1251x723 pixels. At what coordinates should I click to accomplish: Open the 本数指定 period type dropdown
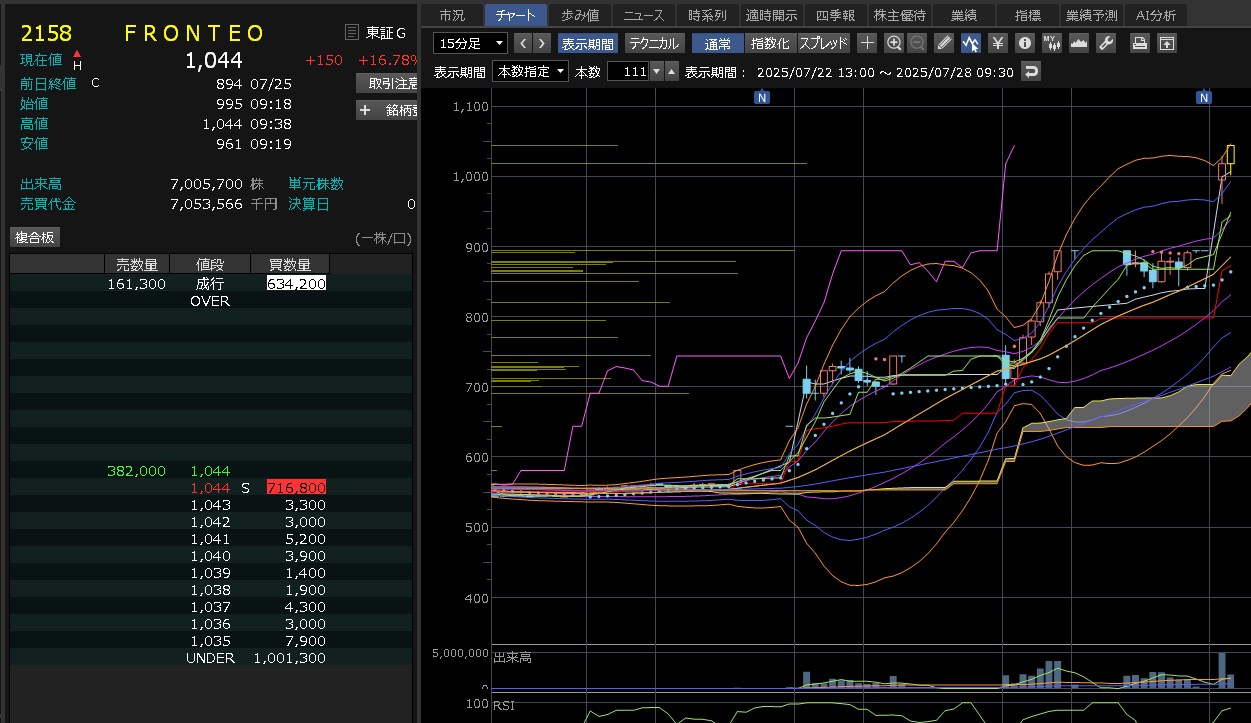(532, 71)
